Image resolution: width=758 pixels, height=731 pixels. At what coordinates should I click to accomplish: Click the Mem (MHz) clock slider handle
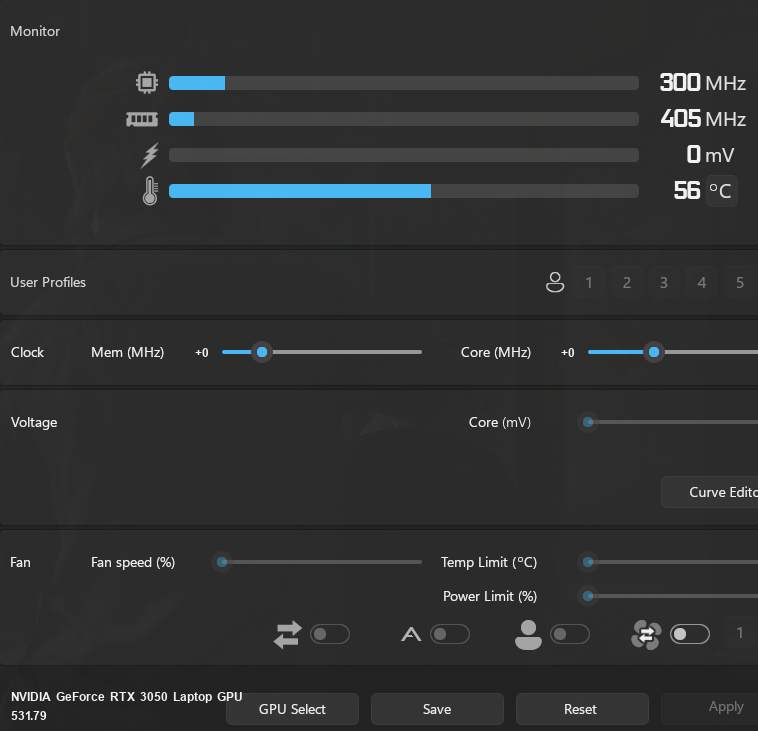(x=262, y=352)
